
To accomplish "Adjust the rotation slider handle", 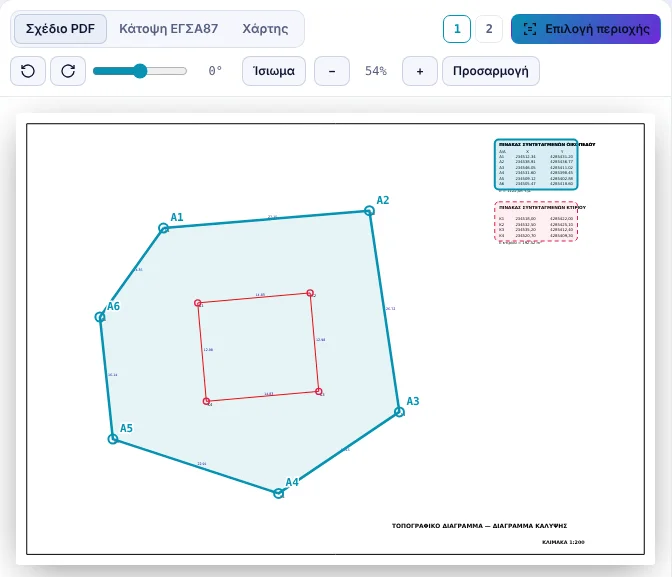I will click(140, 71).
